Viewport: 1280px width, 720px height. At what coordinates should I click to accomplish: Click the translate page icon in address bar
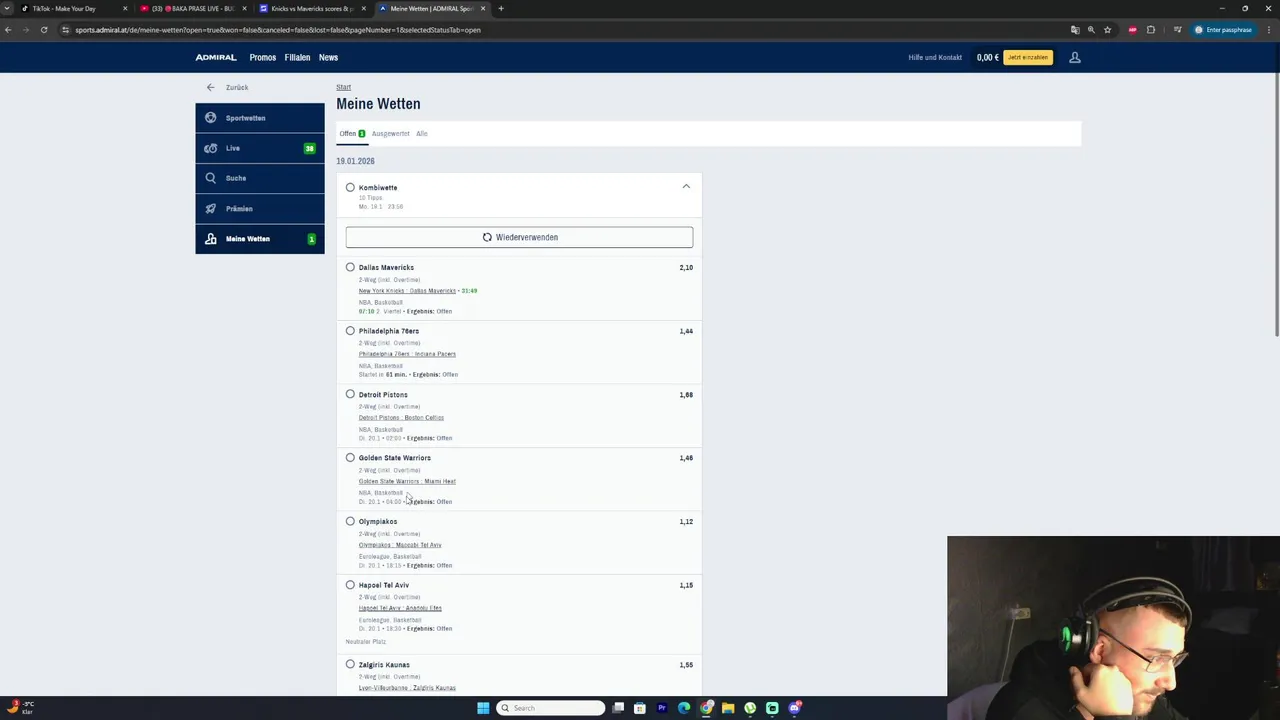click(x=1075, y=30)
